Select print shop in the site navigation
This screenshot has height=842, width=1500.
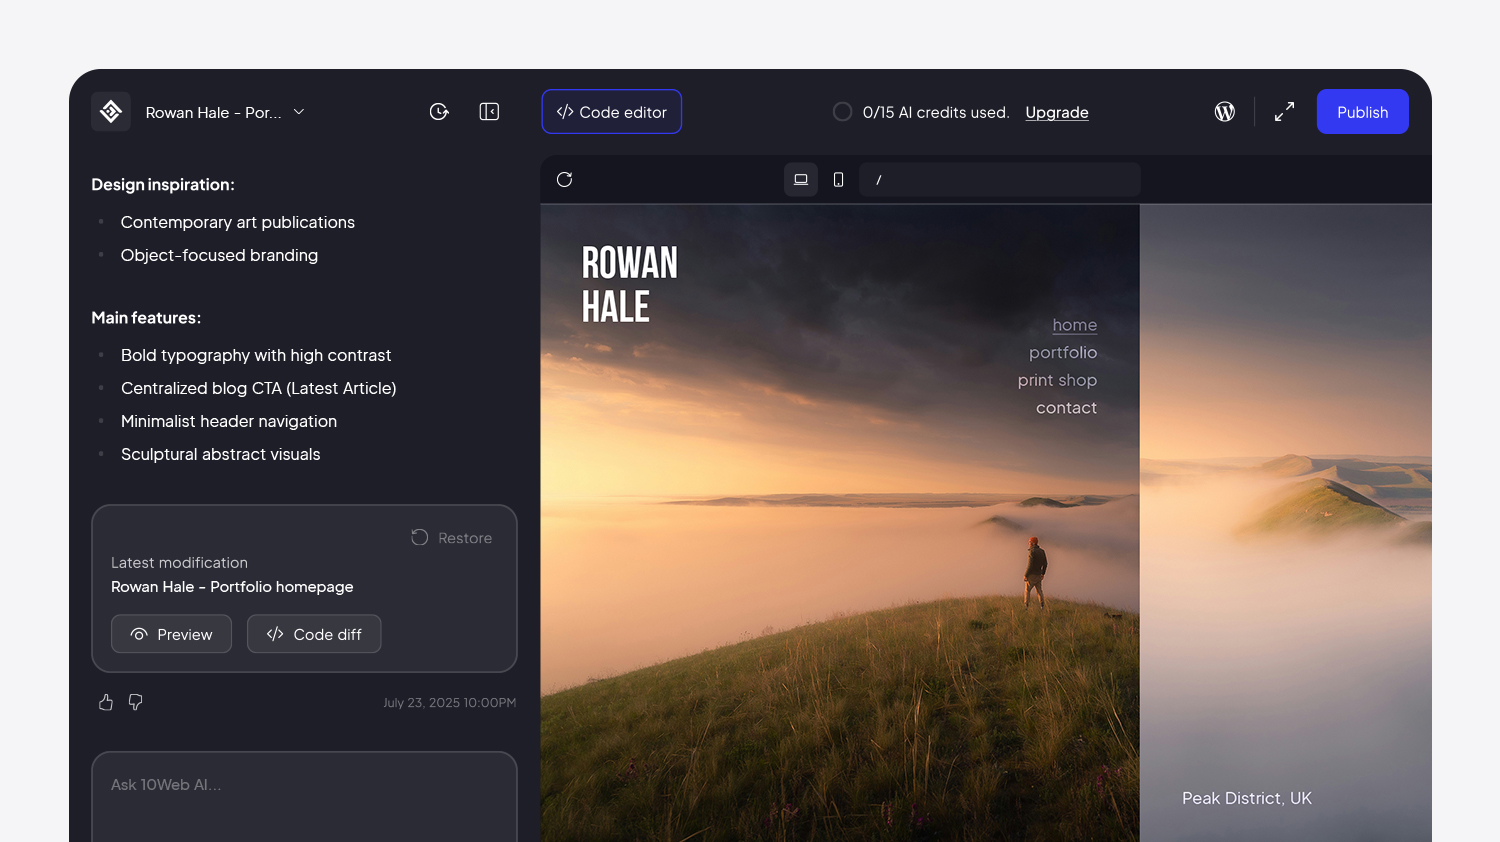pyautogui.click(x=1057, y=380)
